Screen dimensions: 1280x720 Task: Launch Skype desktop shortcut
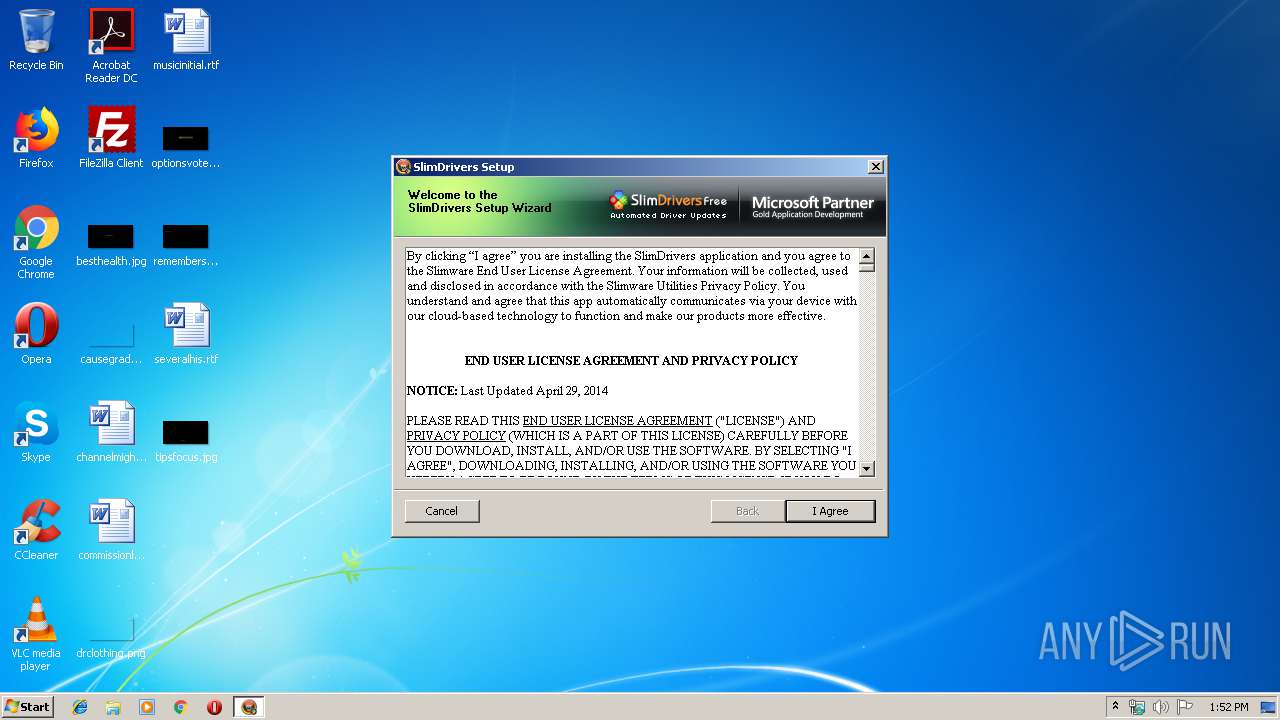[36, 432]
